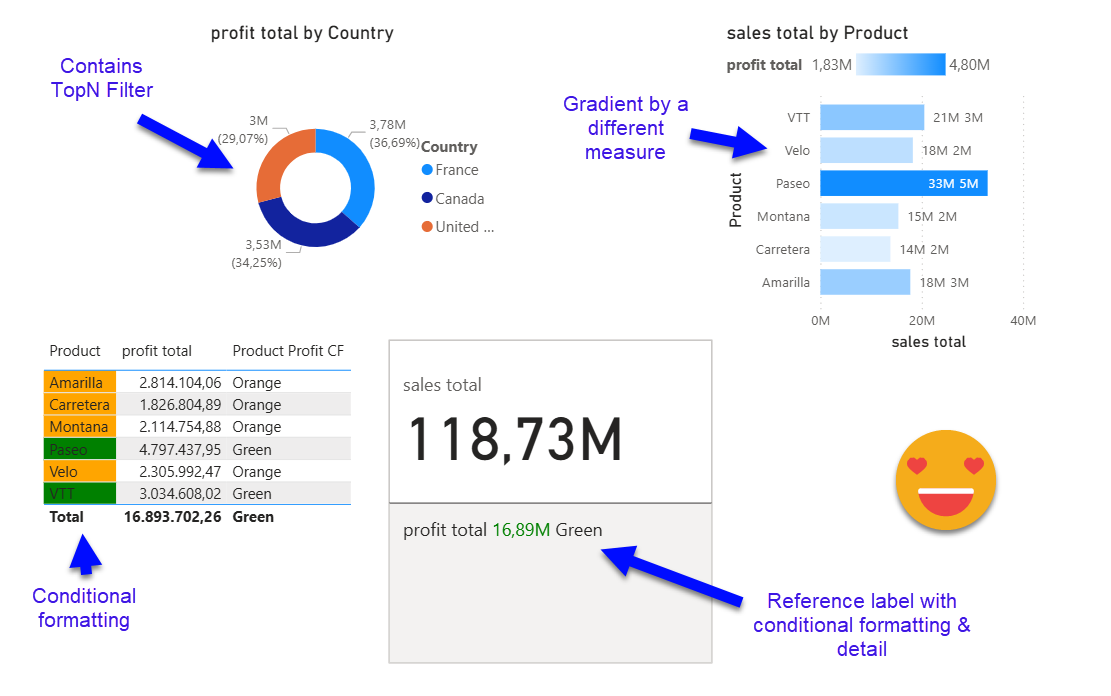Click the green 16,89M reference label value
1111x696 pixels.
click(521, 530)
